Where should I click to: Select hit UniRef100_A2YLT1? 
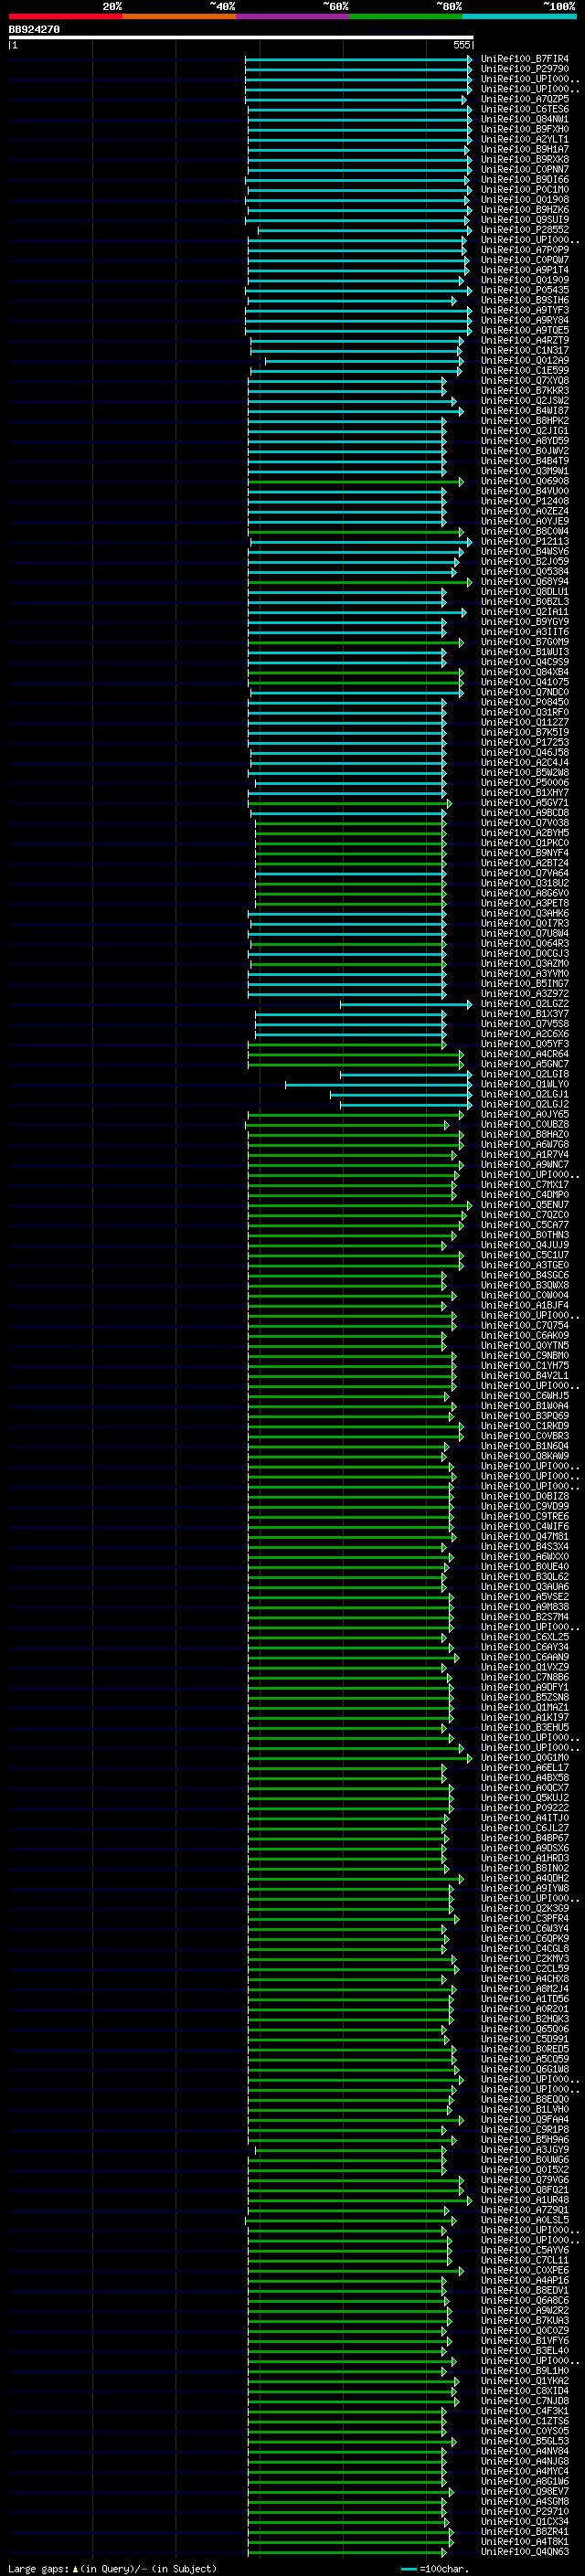[525, 139]
